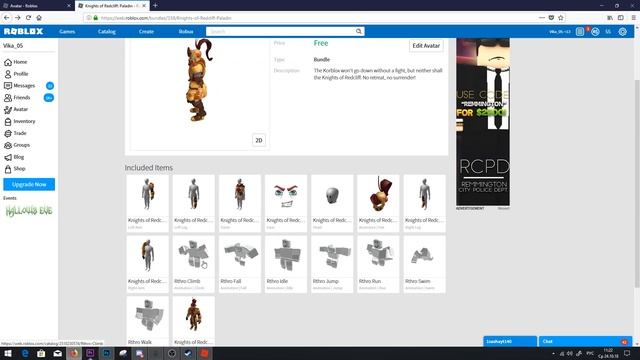Click the page vertical scrollbar
Screen dimensions: 640x360
pos(637,184)
